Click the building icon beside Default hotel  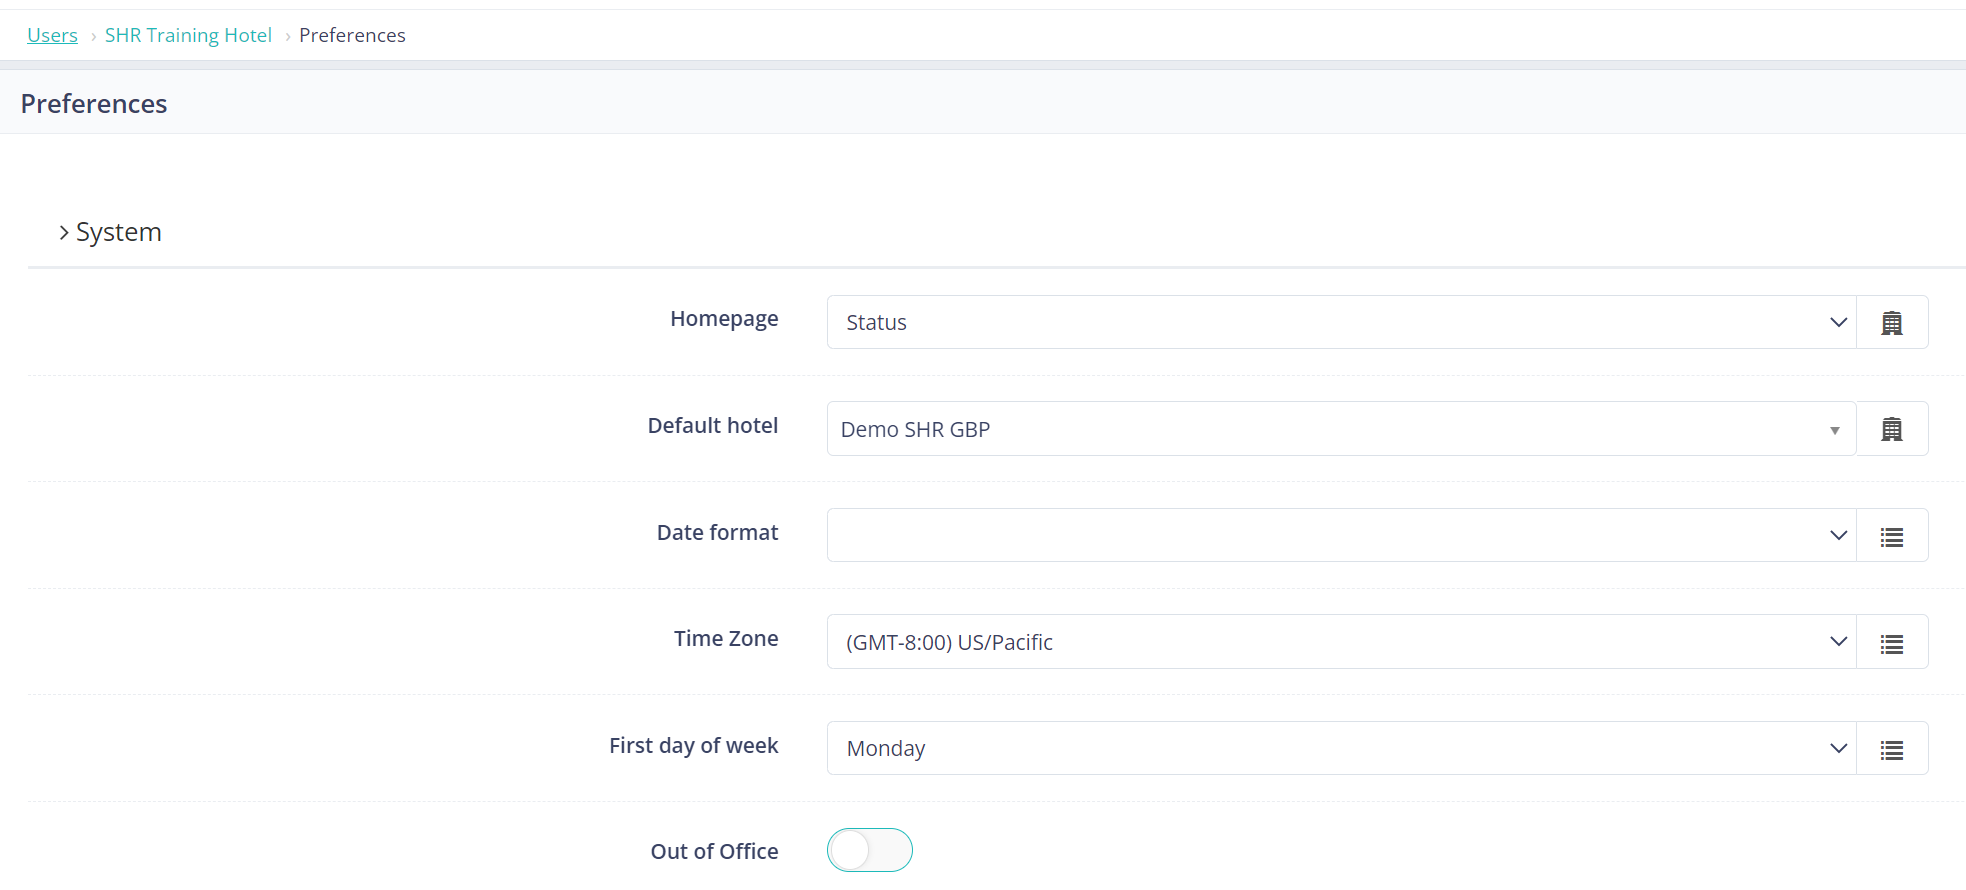coord(1892,429)
